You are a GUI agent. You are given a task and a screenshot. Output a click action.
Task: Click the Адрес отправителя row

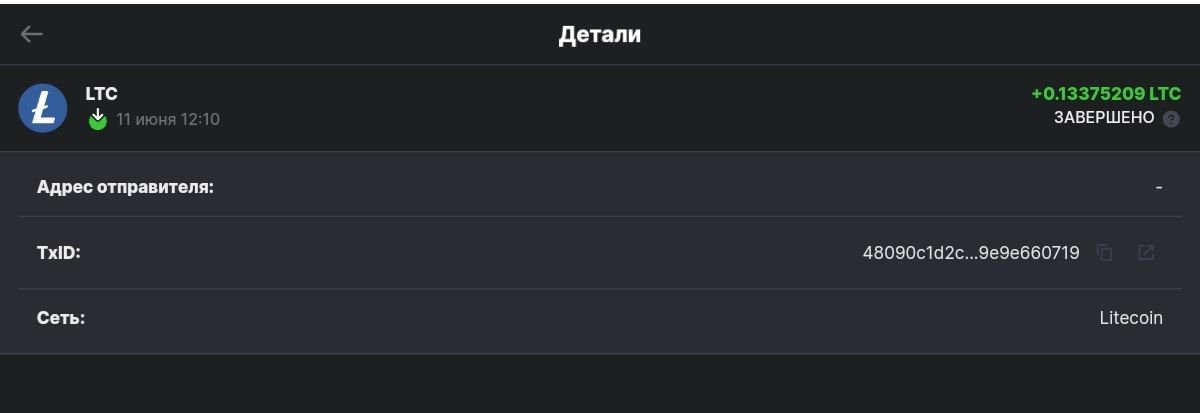click(600, 187)
